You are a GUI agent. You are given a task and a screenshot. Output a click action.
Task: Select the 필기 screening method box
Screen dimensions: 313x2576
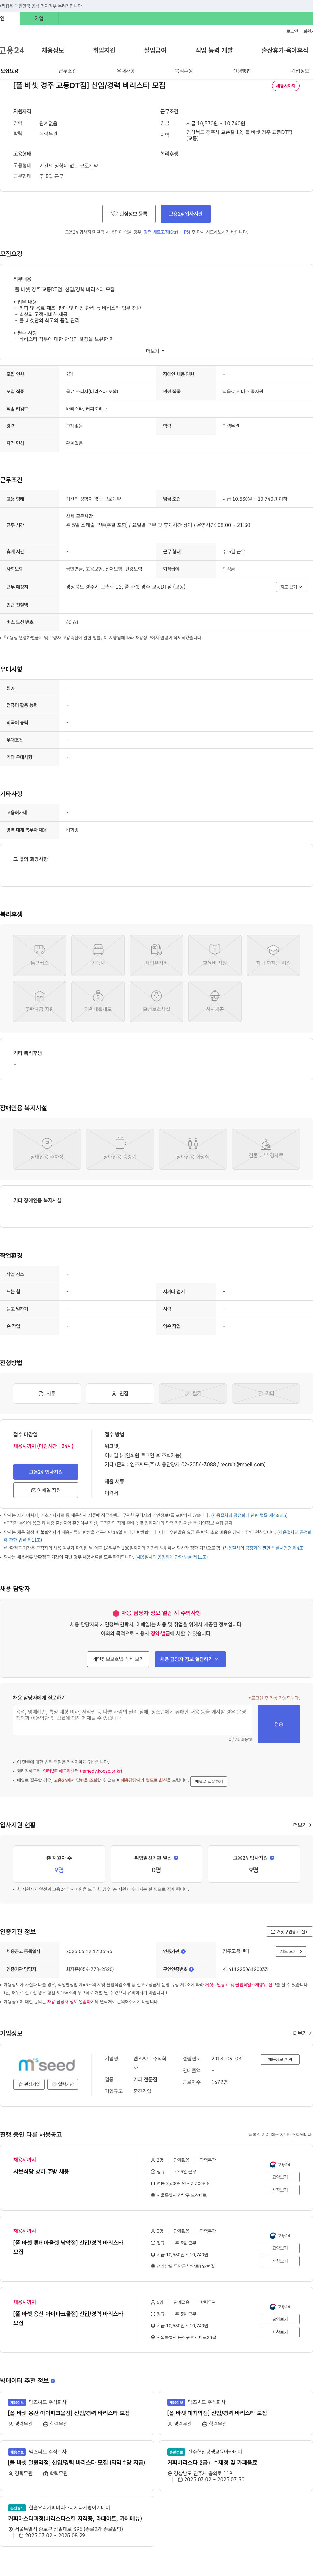[193, 1393]
